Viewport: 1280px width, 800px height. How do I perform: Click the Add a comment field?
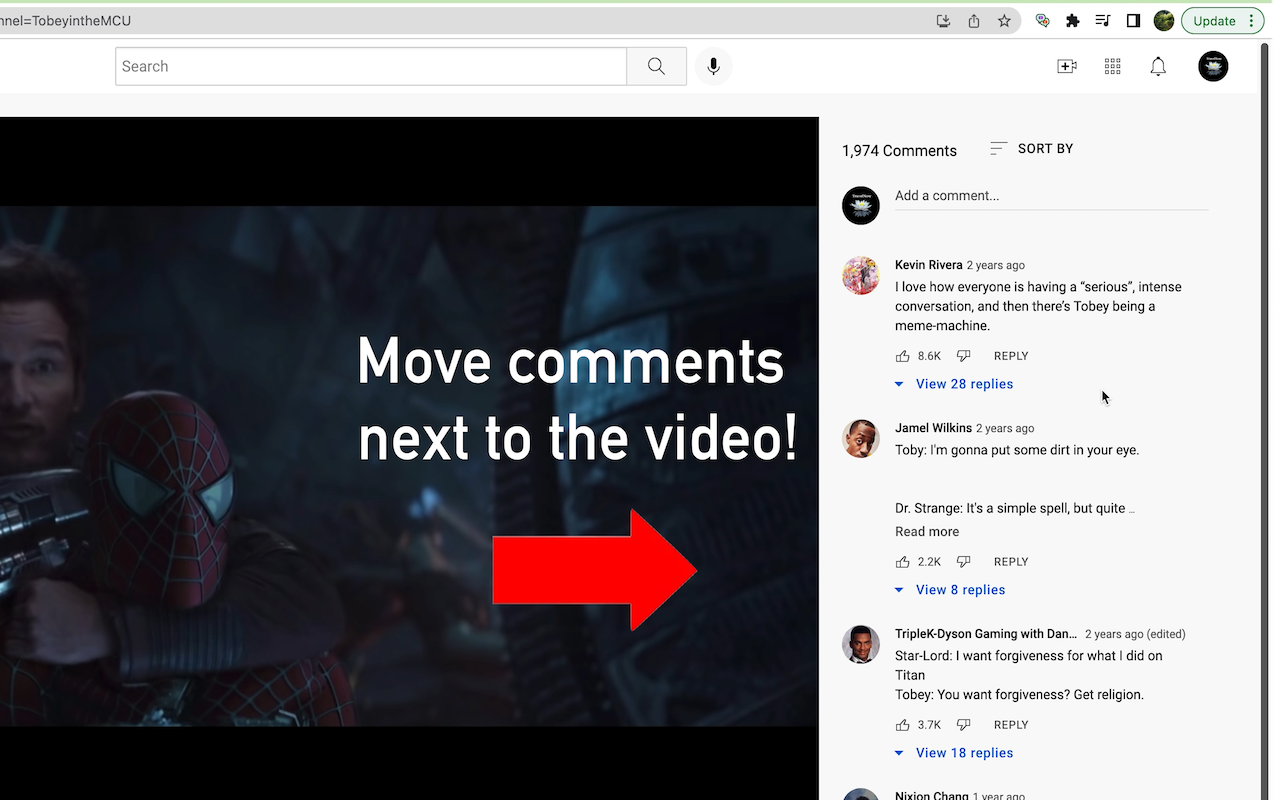click(x=1051, y=196)
